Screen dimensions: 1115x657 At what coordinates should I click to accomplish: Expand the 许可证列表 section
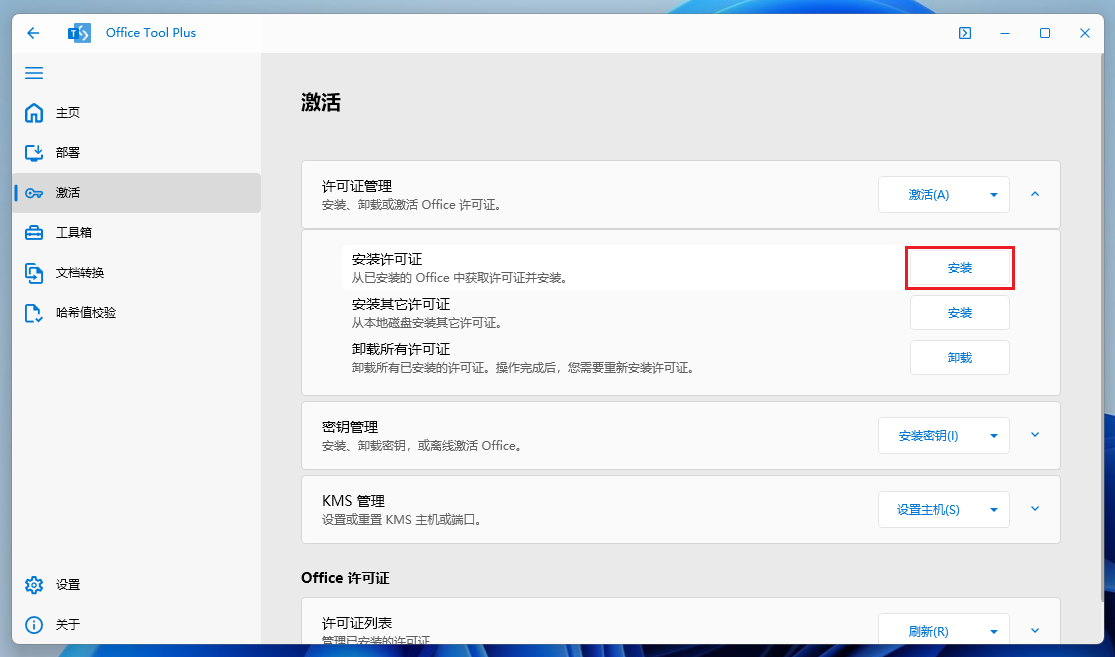[x=1035, y=631]
